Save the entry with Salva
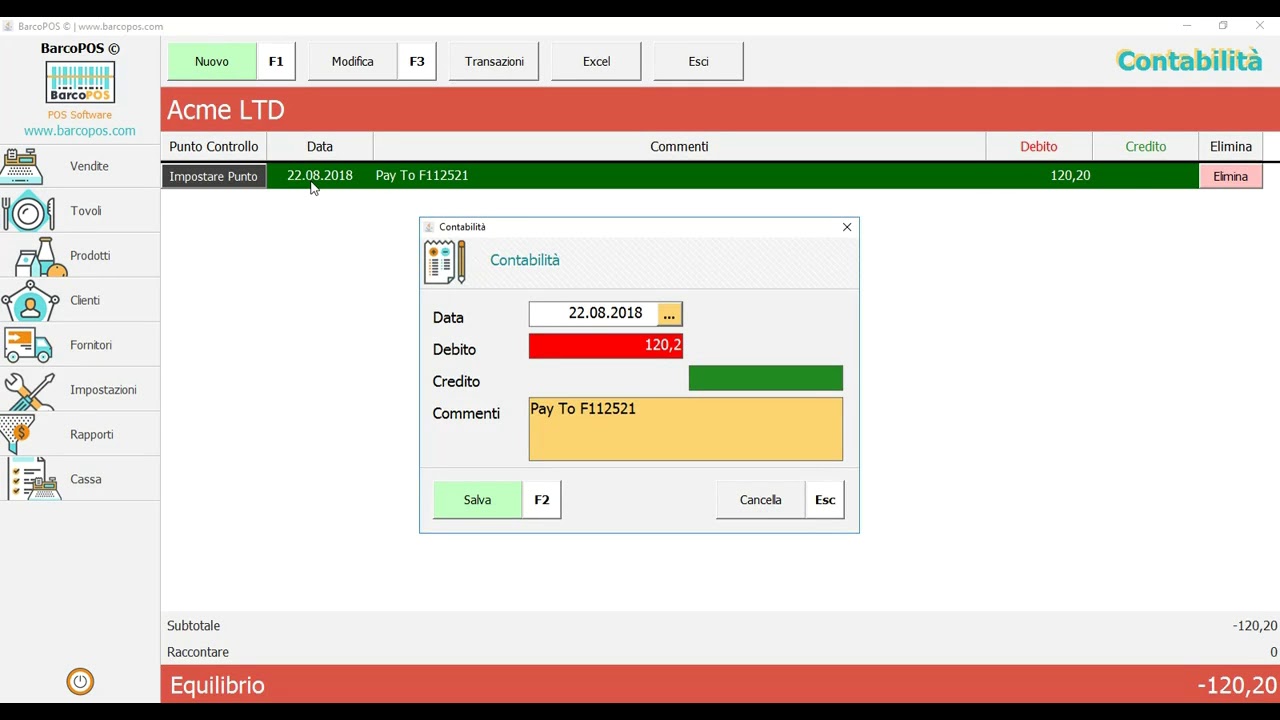Image resolution: width=1280 pixels, height=720 pixels. pyautogui.click(x=477, y=500)
